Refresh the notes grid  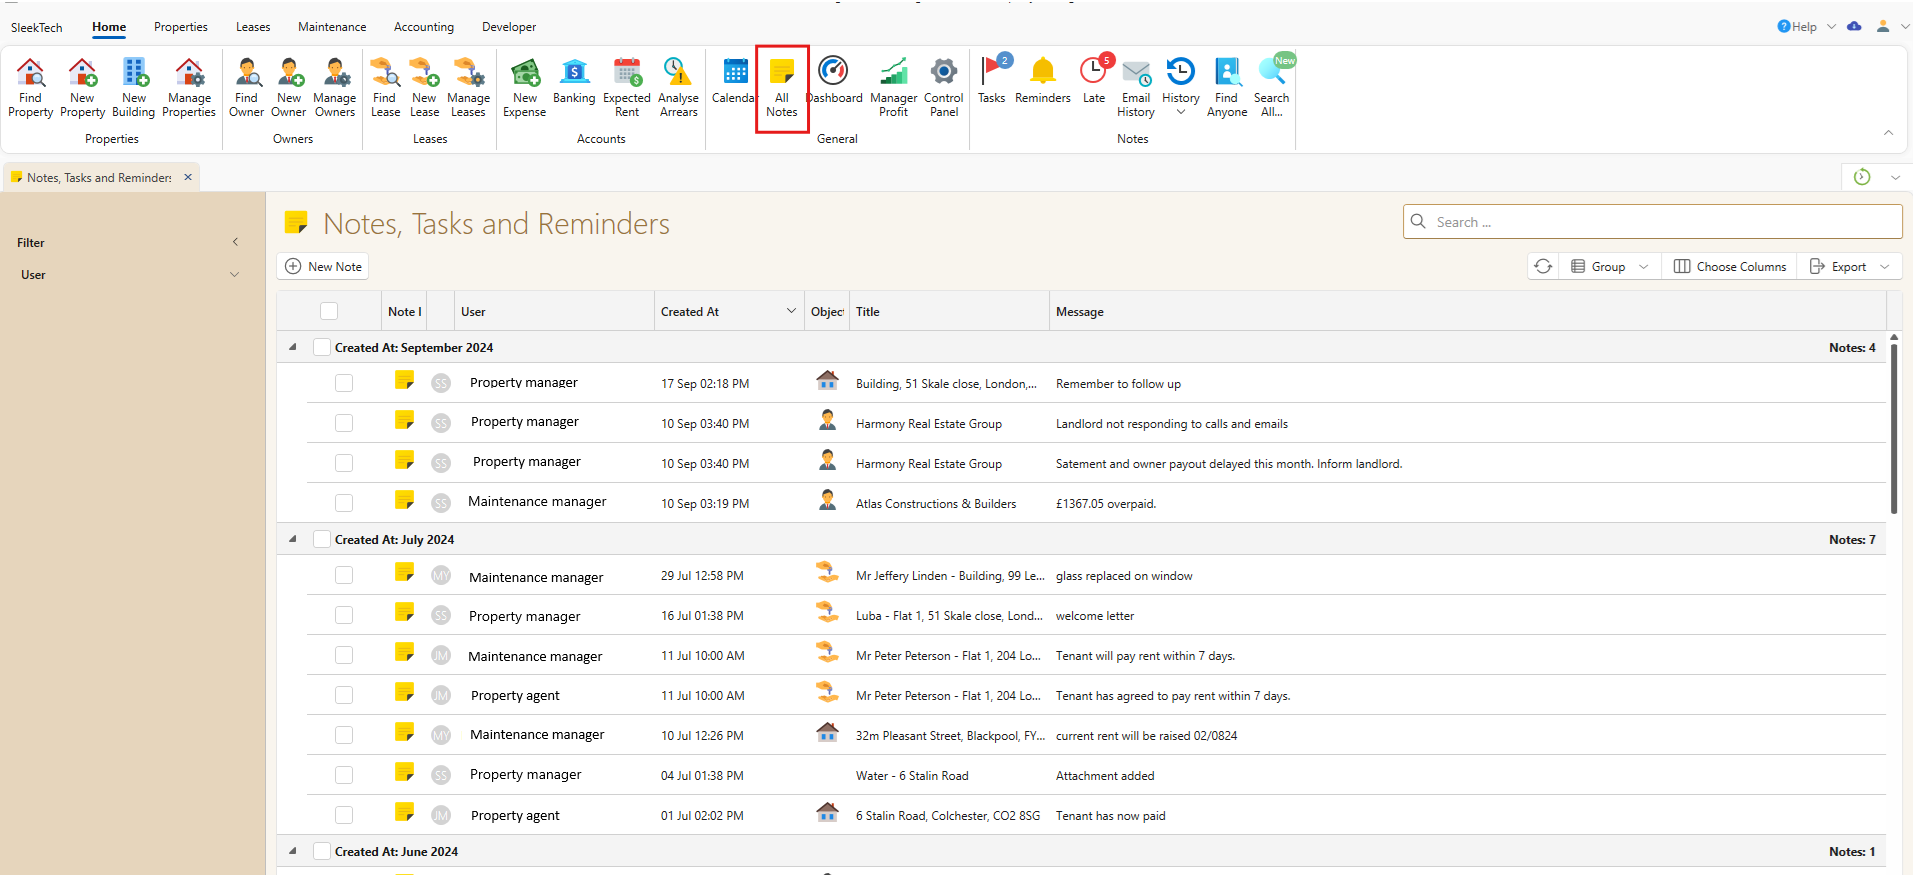(1543, 266)
